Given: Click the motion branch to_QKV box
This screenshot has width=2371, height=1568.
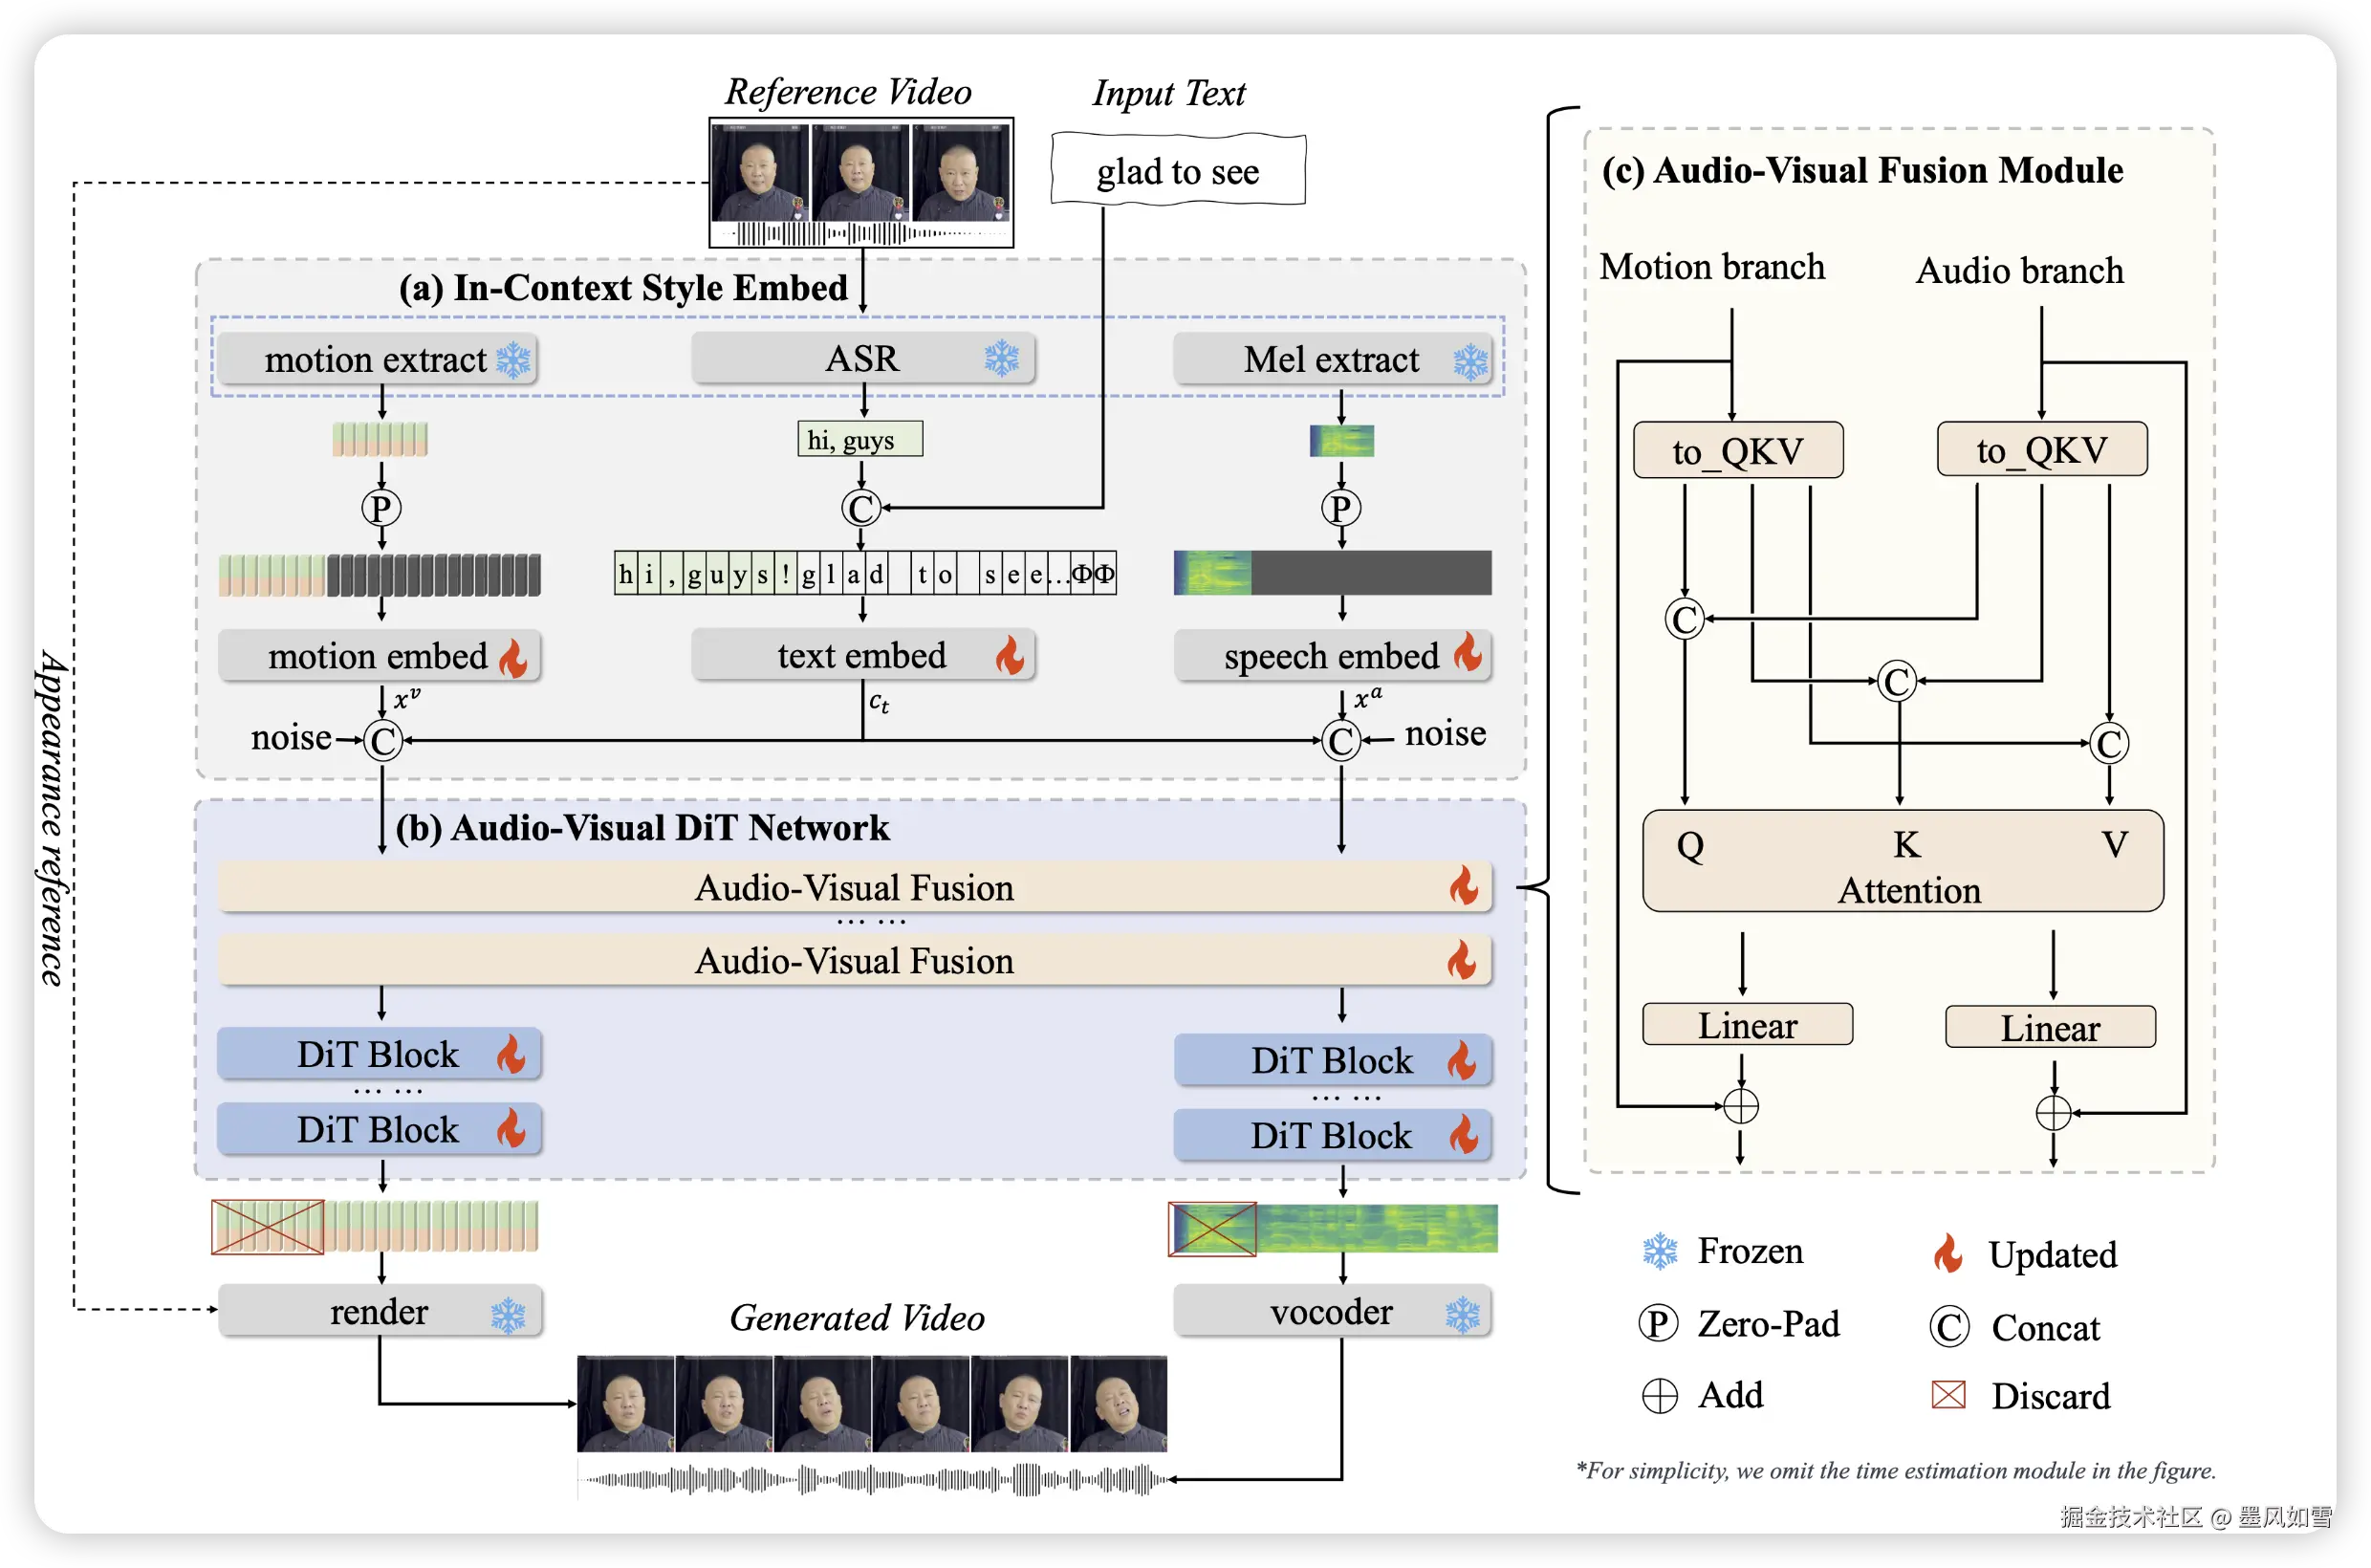Looking at the screenshot, I should tap(1738, 451).
